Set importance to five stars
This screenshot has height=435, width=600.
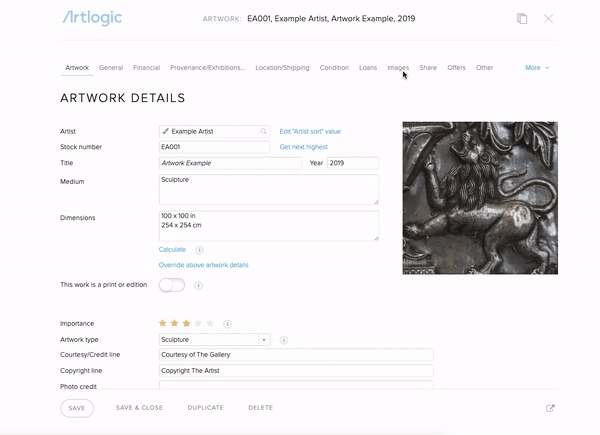coord(210,323)
